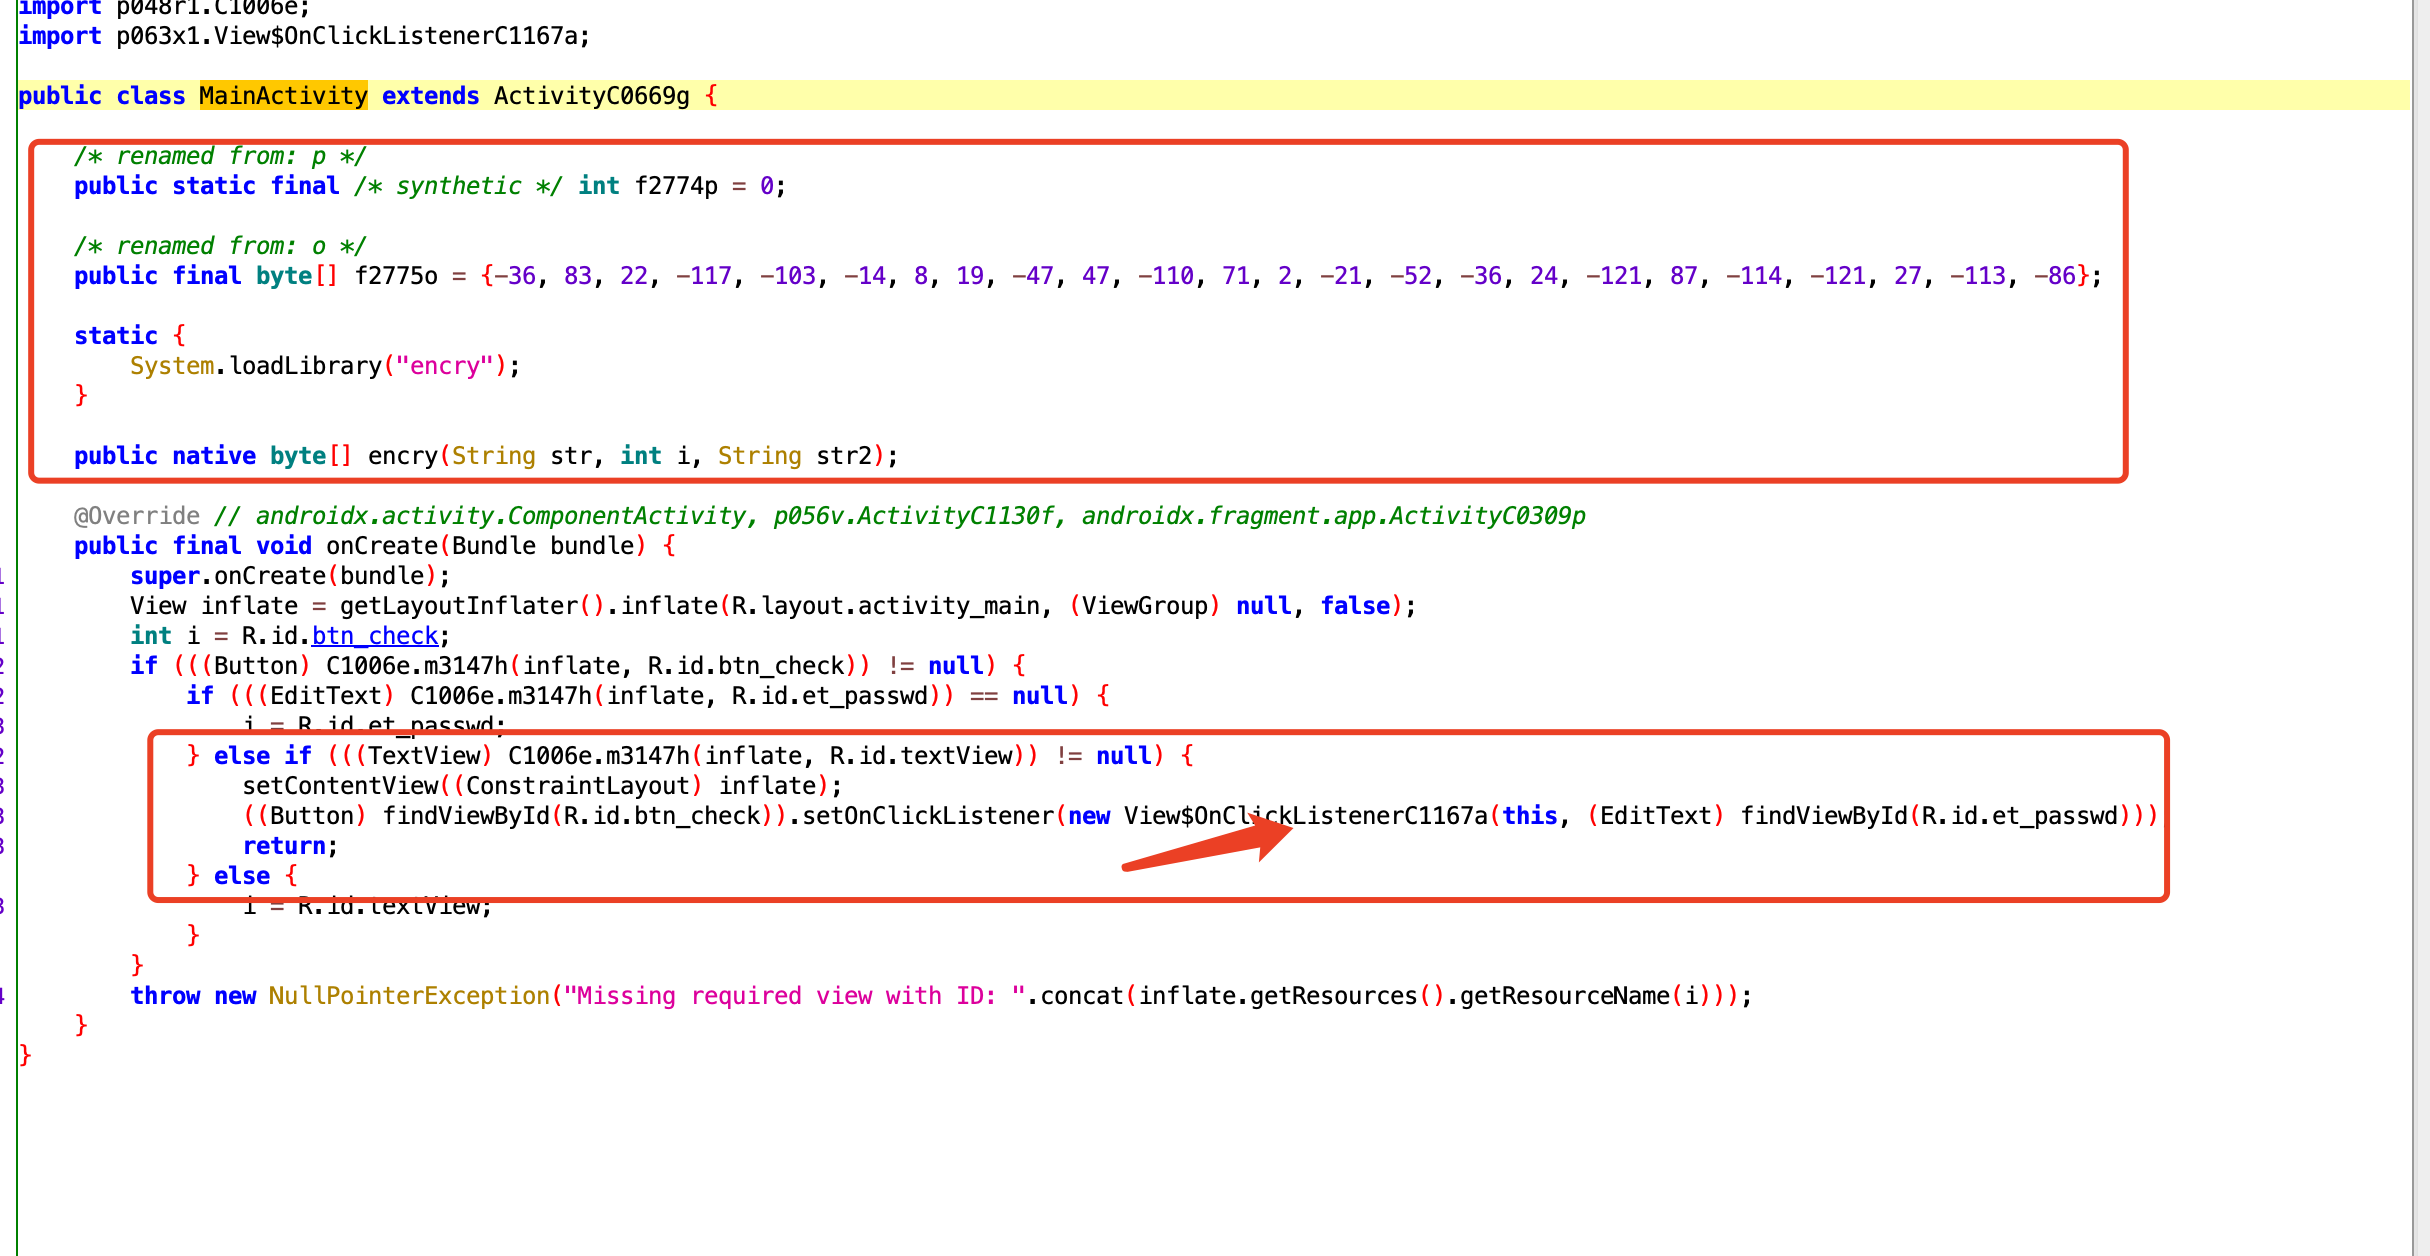Click the f2774p field name
2430x1256 pixels.
pyautogui.click(x=677, y=186)
